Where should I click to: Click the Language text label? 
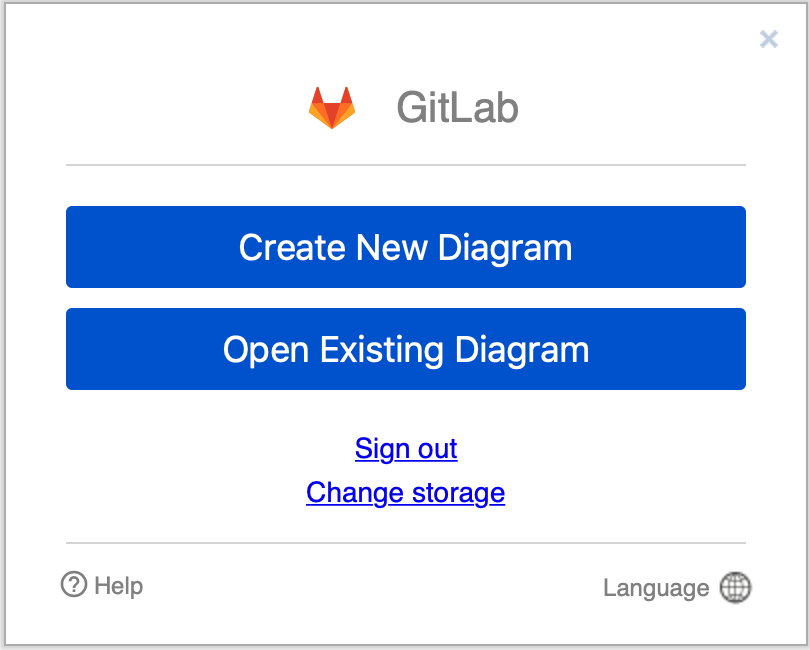[656, 587]
